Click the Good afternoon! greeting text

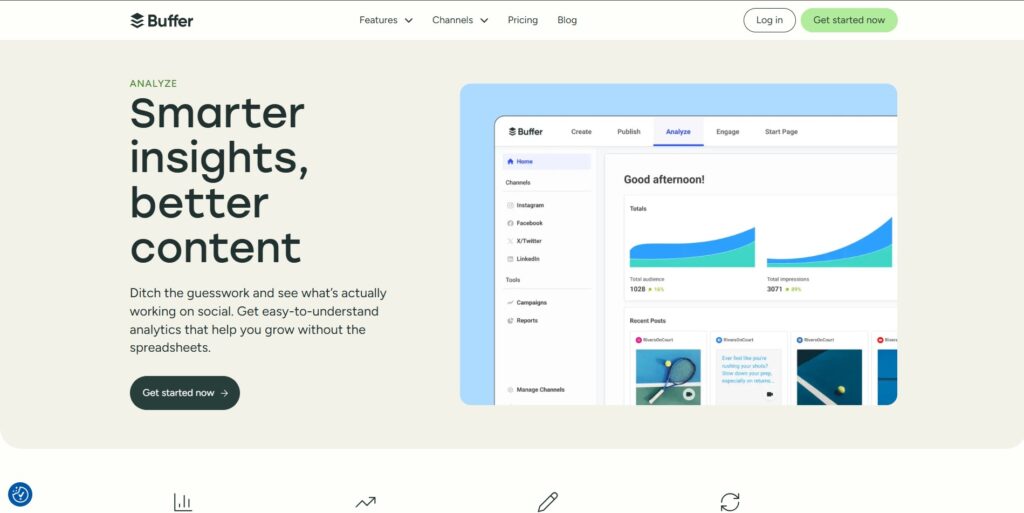pos(664,179)
